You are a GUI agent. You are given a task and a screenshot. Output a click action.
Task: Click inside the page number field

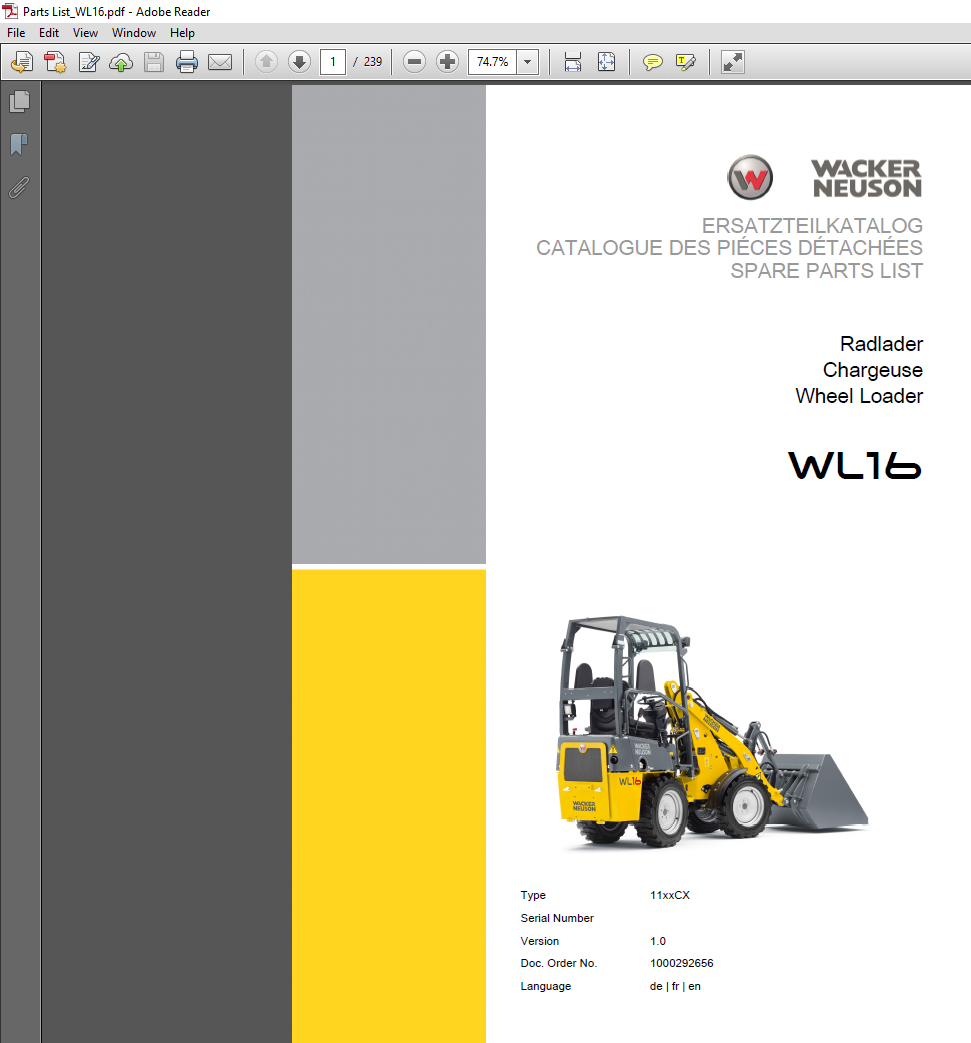(x=332, y=61)
